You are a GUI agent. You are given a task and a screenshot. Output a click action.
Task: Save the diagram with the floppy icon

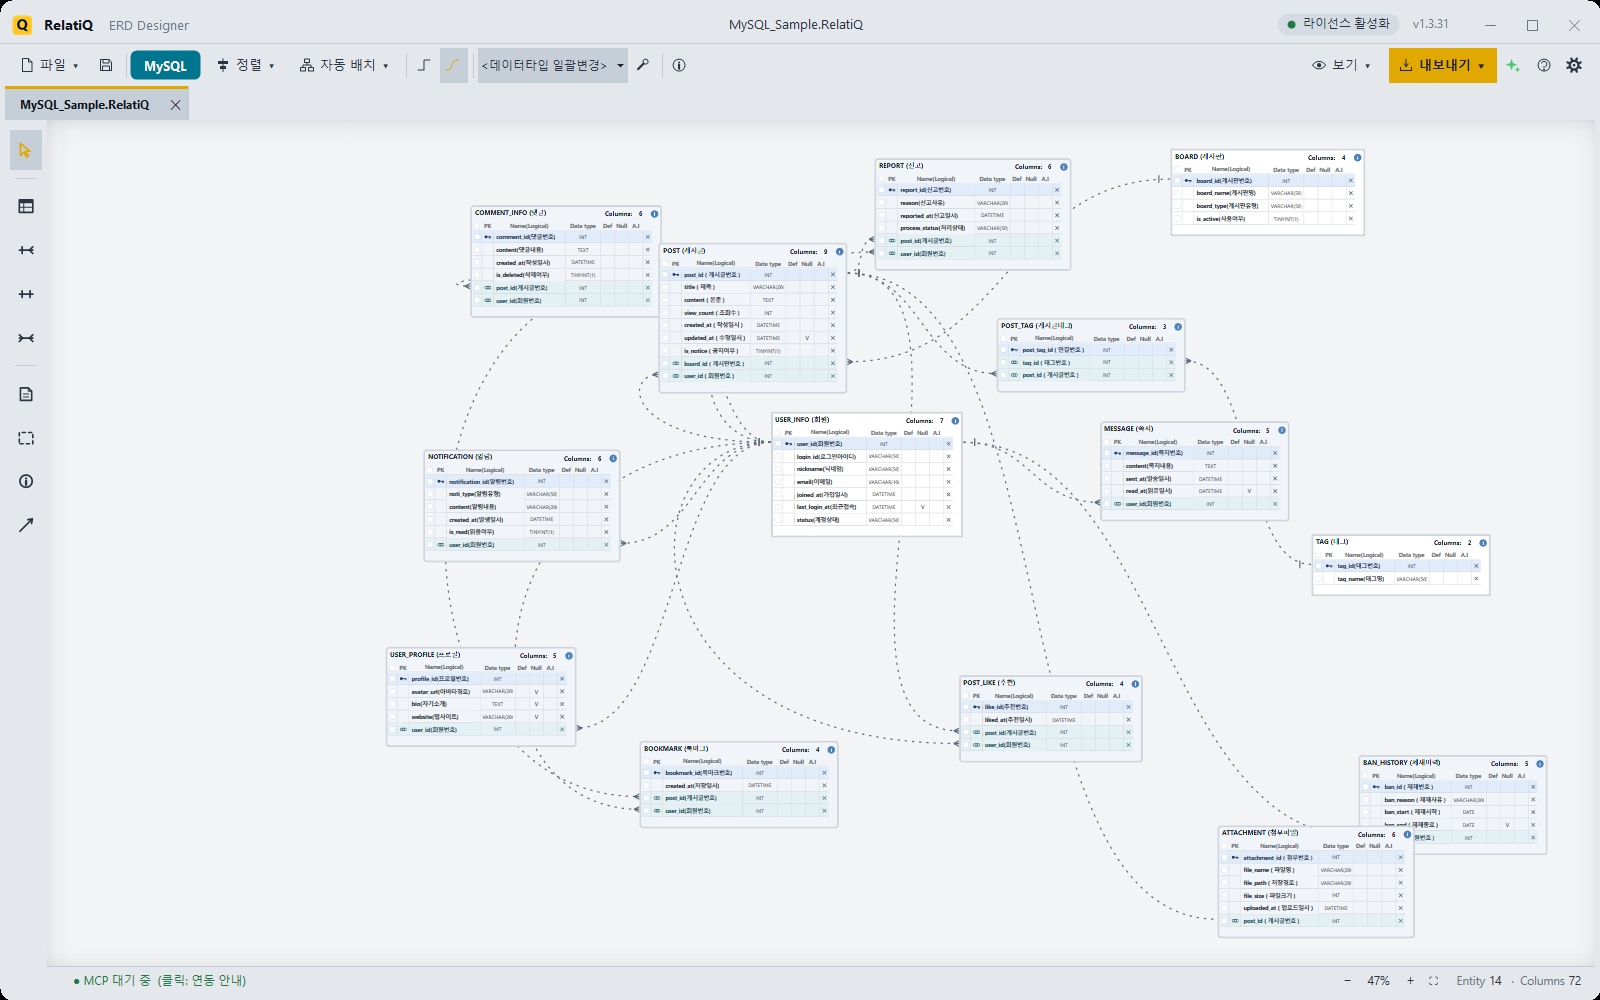coord(106,65)
